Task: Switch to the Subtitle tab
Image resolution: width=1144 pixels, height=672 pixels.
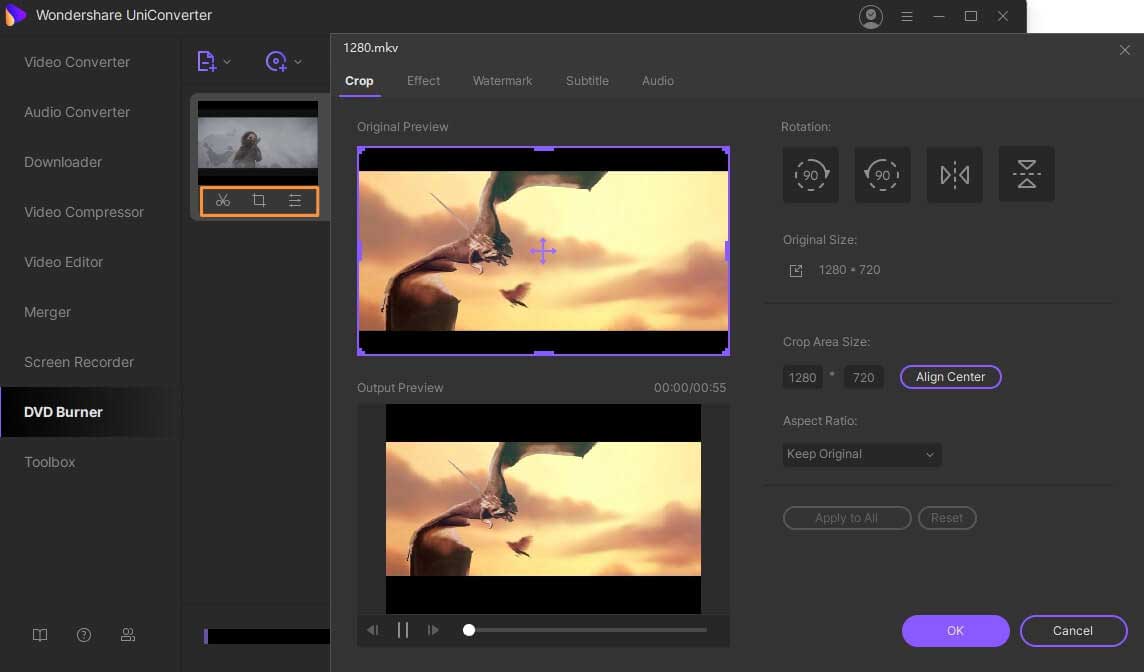Action: coord(587,81)
